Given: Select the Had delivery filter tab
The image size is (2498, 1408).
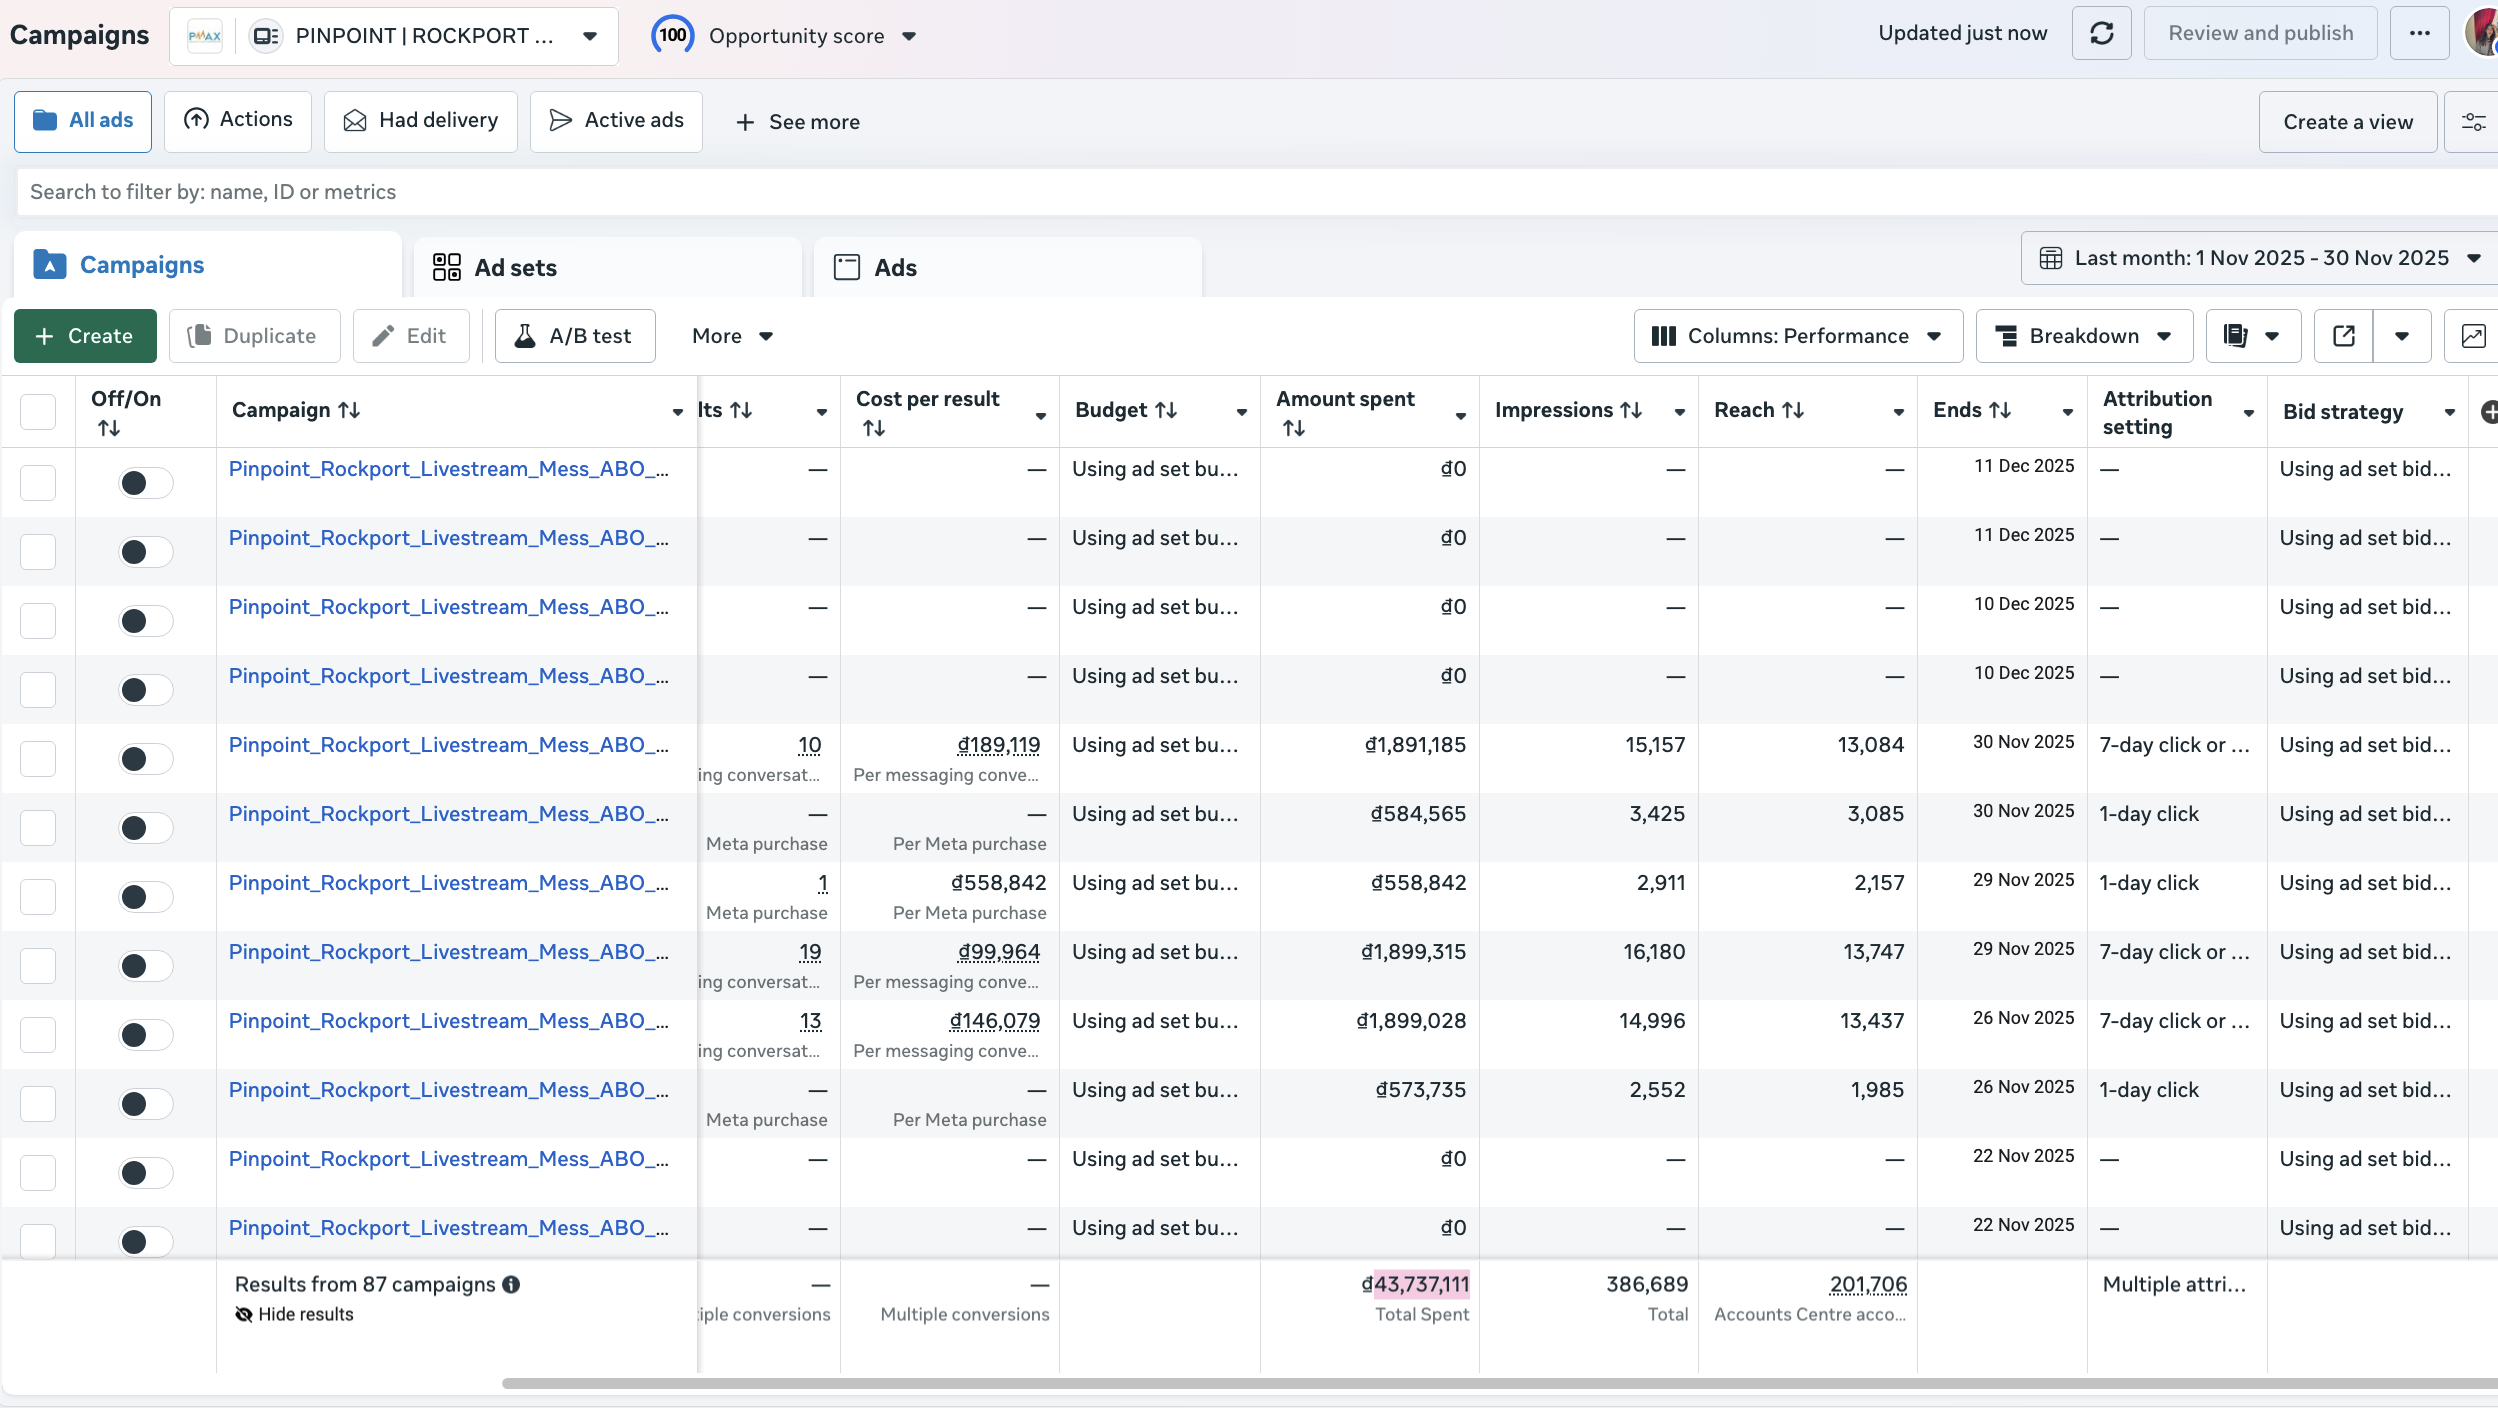Looking at the screenshot, I should 420,121.
